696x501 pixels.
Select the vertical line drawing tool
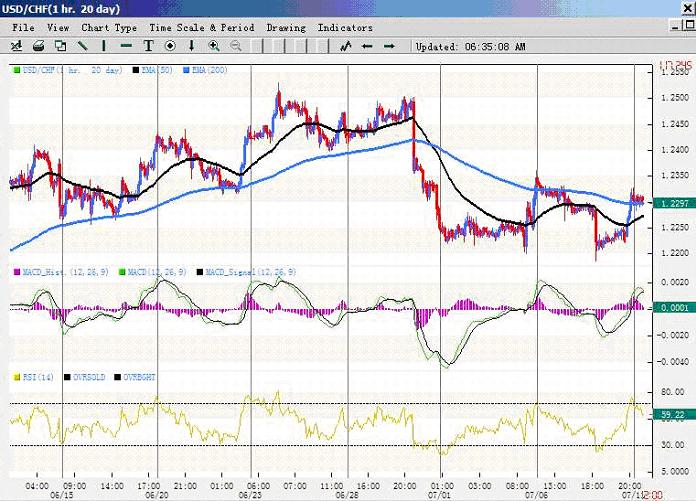(x=104, y=46)
